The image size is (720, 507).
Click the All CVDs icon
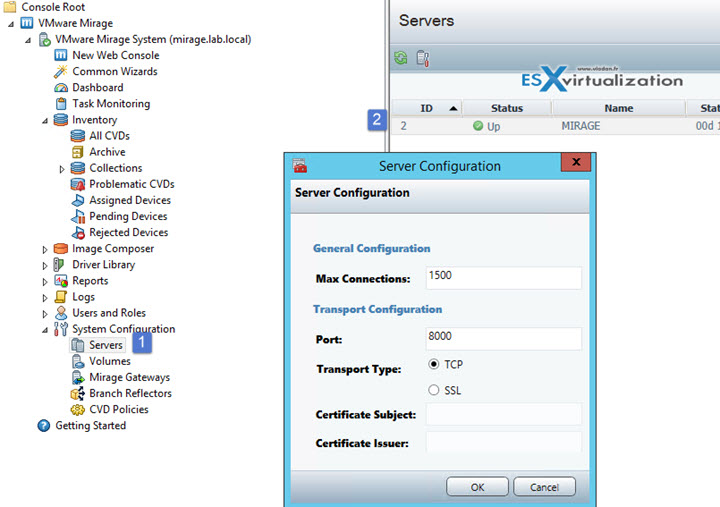pos(78,136)
